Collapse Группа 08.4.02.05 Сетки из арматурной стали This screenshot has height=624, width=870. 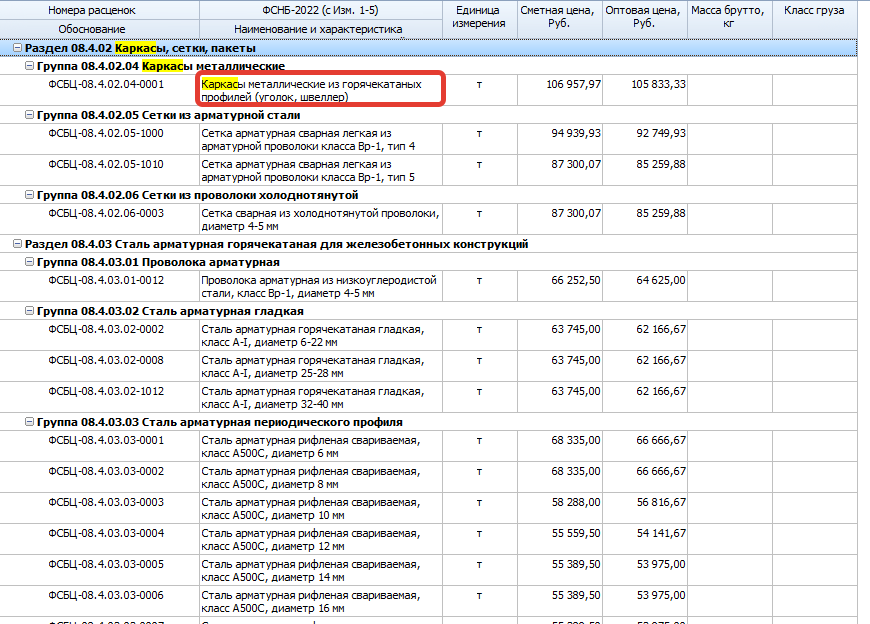point(29,115)
